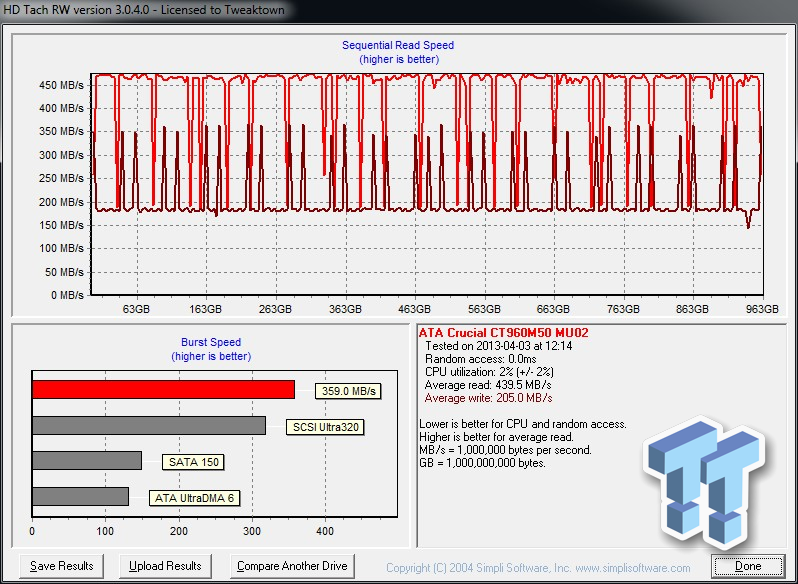The width and height of the screenshot is (798, 584).
Task: Click the 300 MB/s axis label
Action: pyautogui.click(x=61, y=155)
